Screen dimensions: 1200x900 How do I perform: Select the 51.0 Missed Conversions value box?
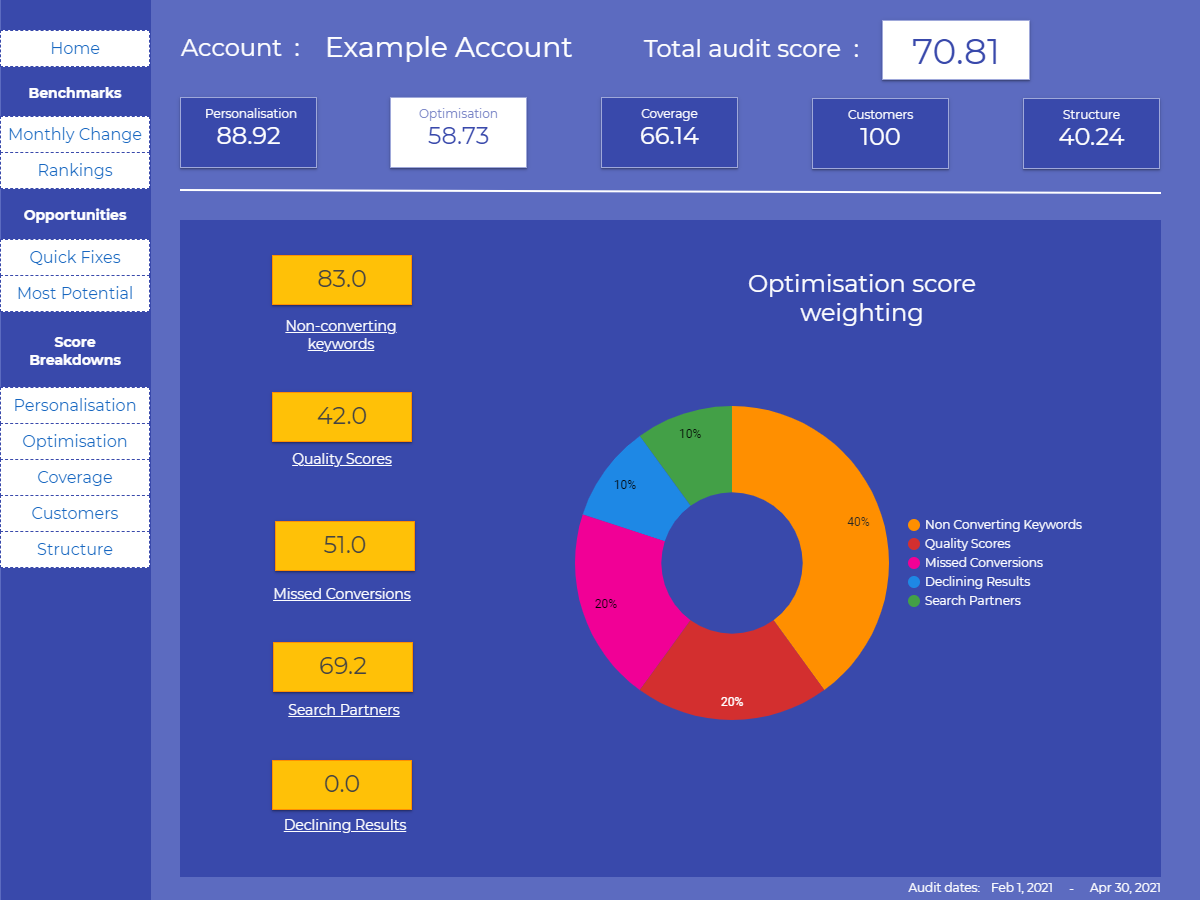345,546
